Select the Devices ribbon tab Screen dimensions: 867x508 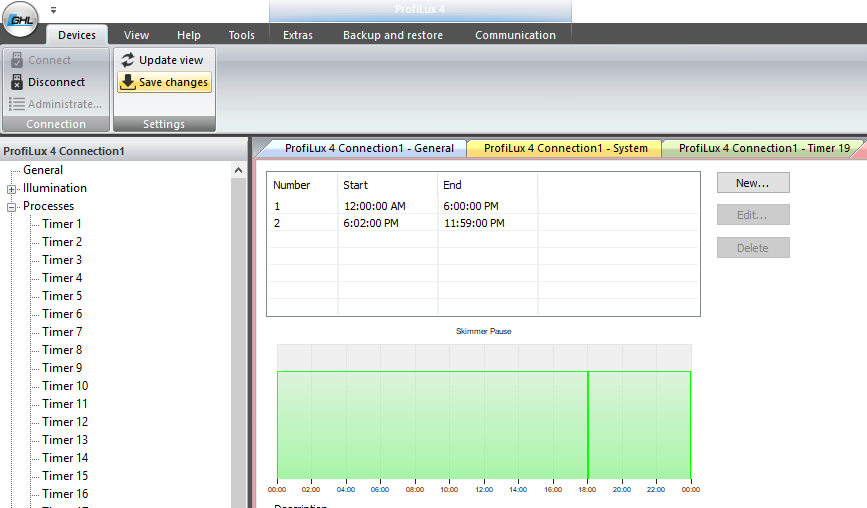[x=77, y=35]
